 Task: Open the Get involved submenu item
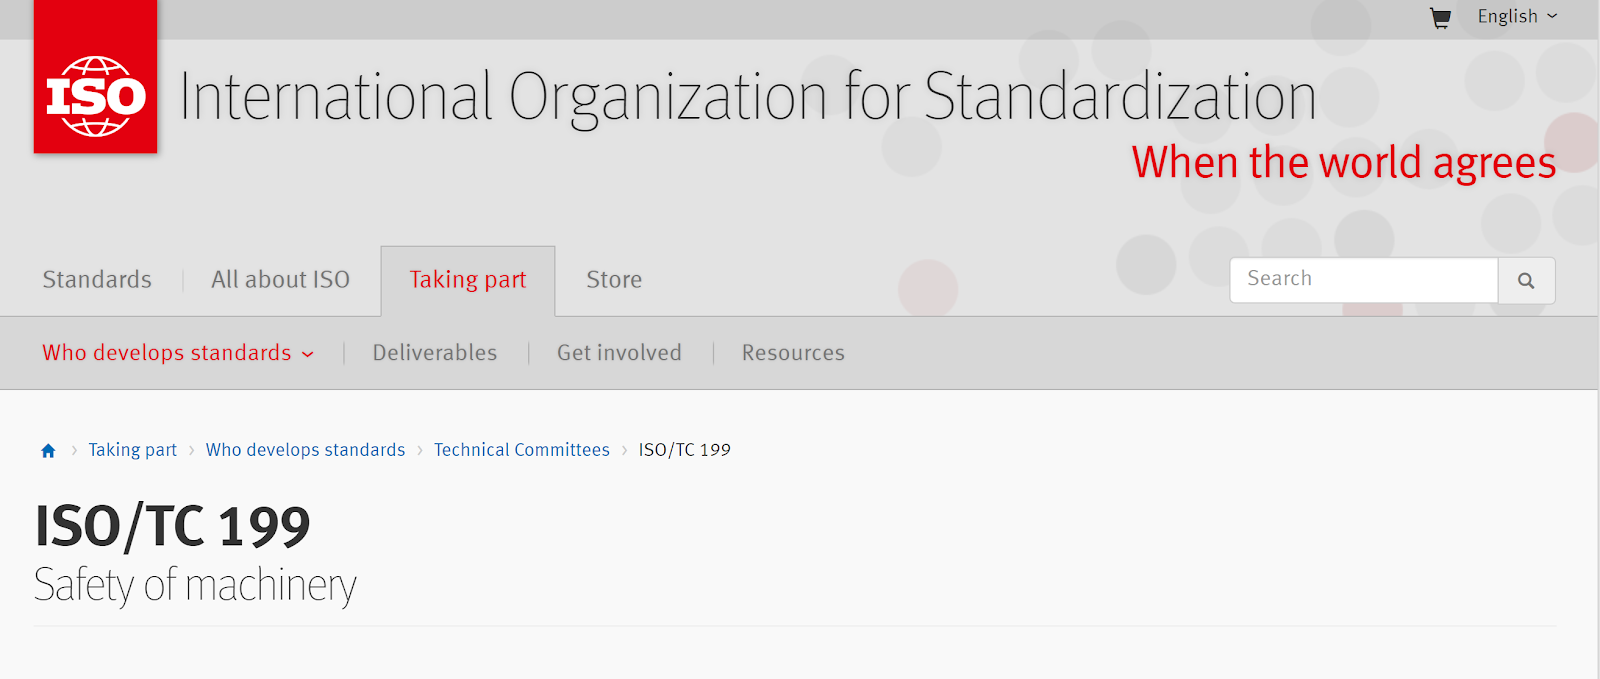(x=619, y=353)
